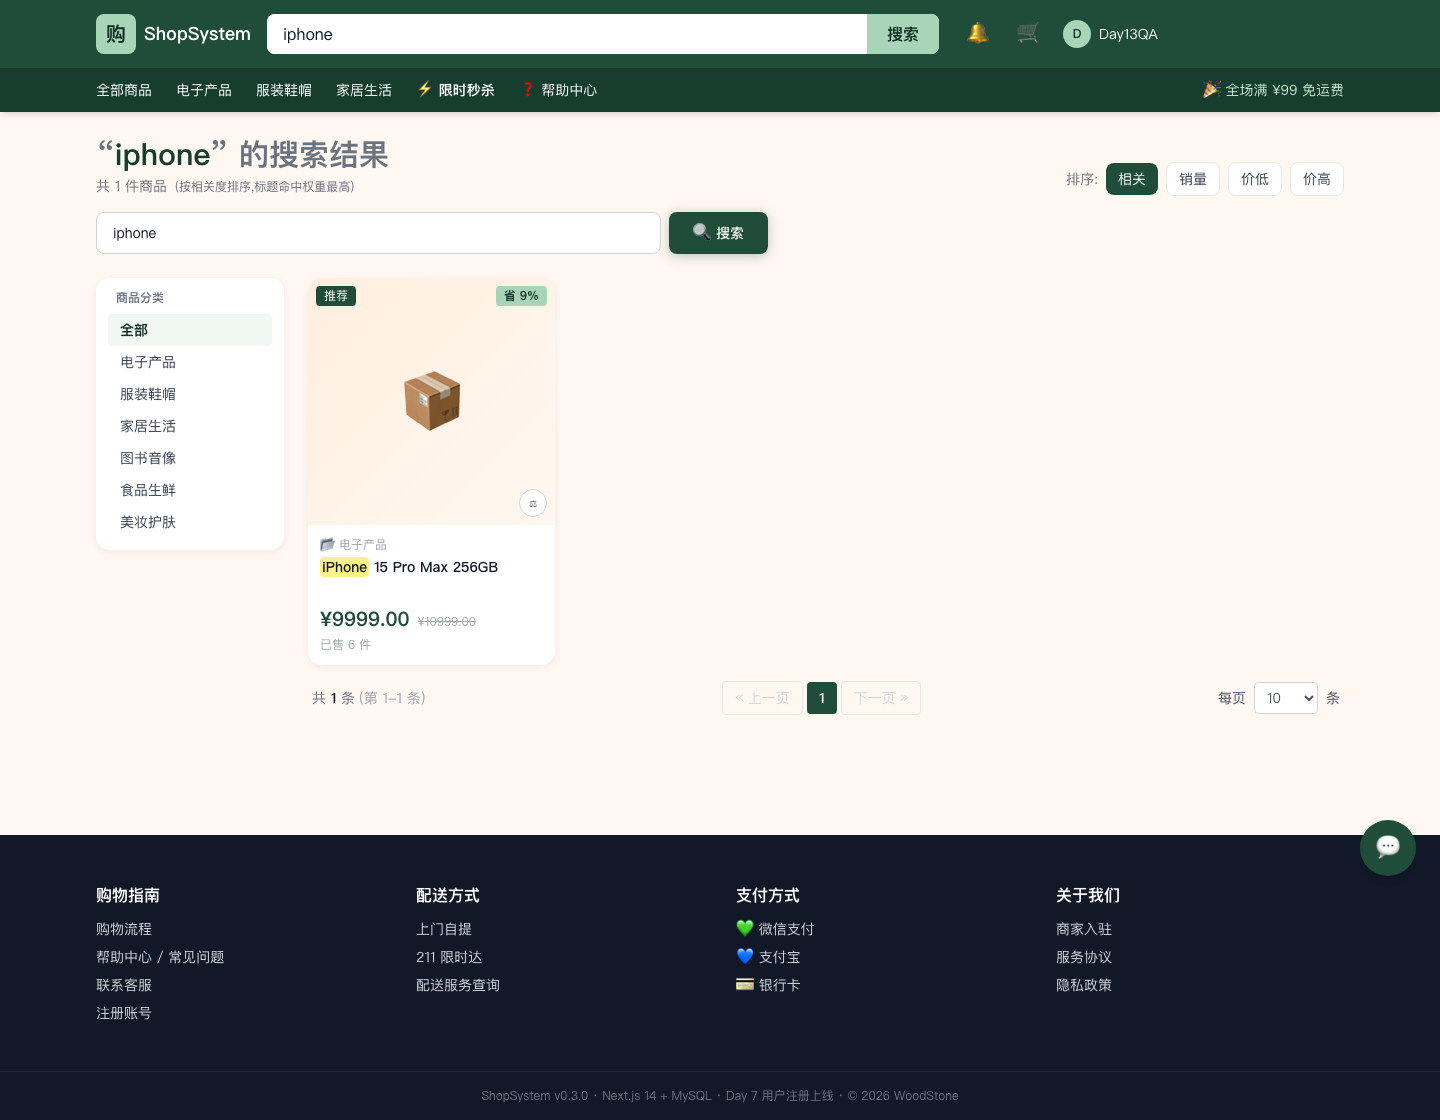Open the chat support bubble
The width and height of the screenshot is (1440, 1120).
[x=1388, y=848]
